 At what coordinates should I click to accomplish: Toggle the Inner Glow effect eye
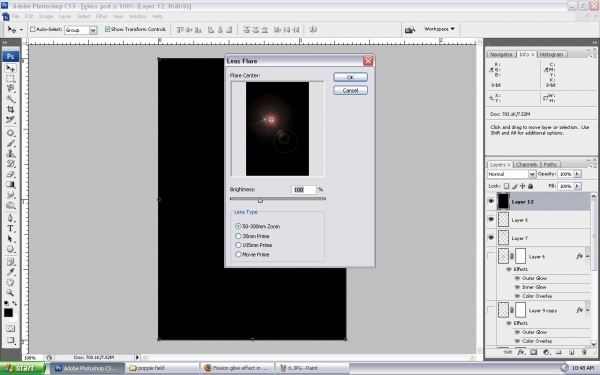517,287
